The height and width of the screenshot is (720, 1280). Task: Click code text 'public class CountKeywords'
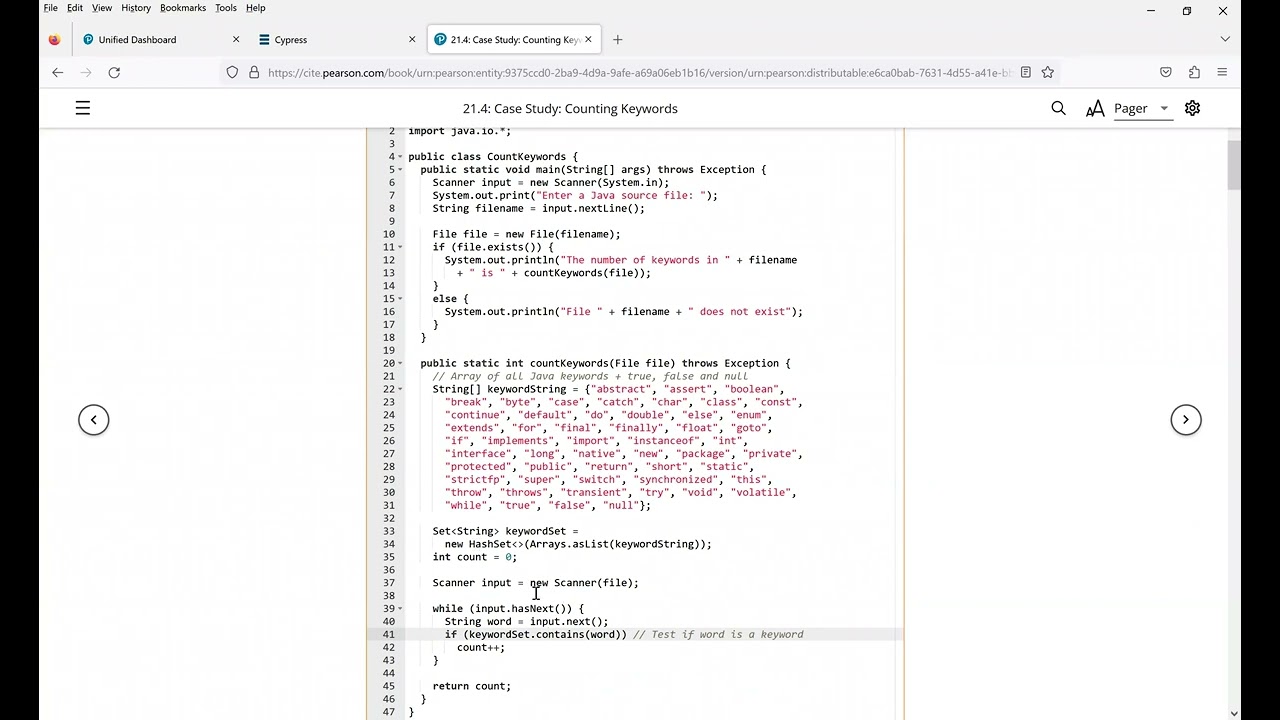[487, 157]
